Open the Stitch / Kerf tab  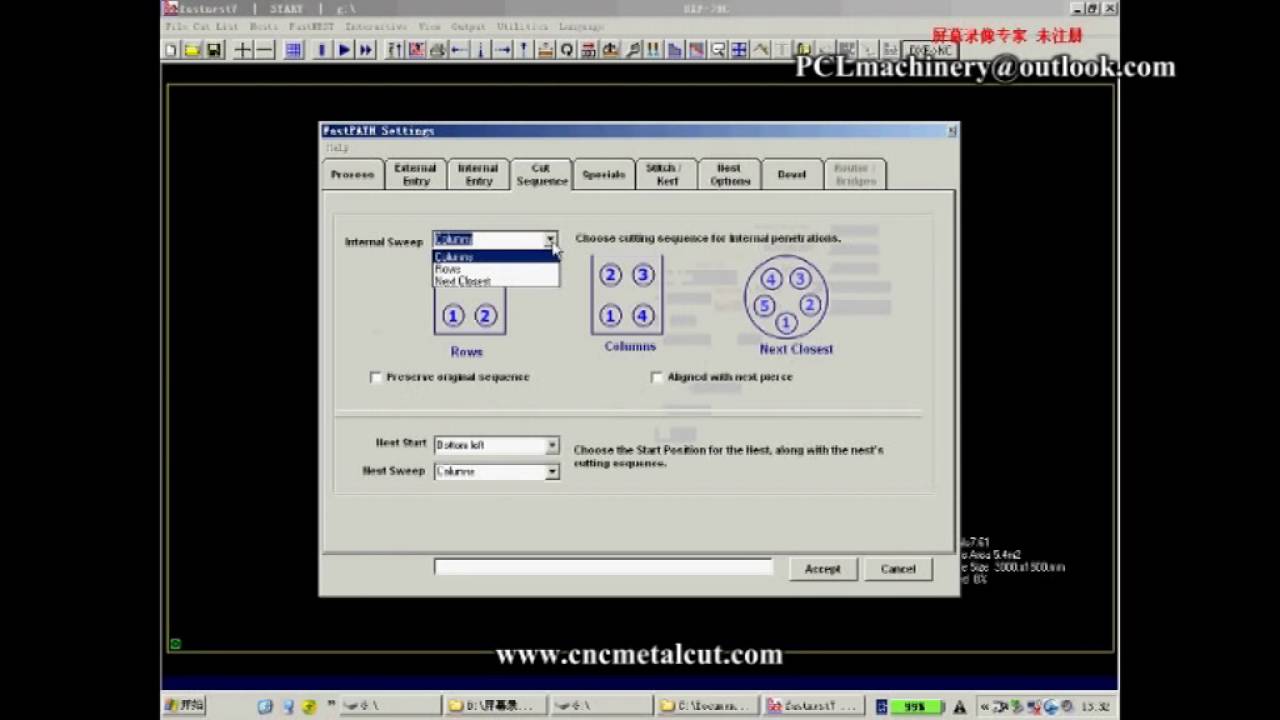coord(666,174)
